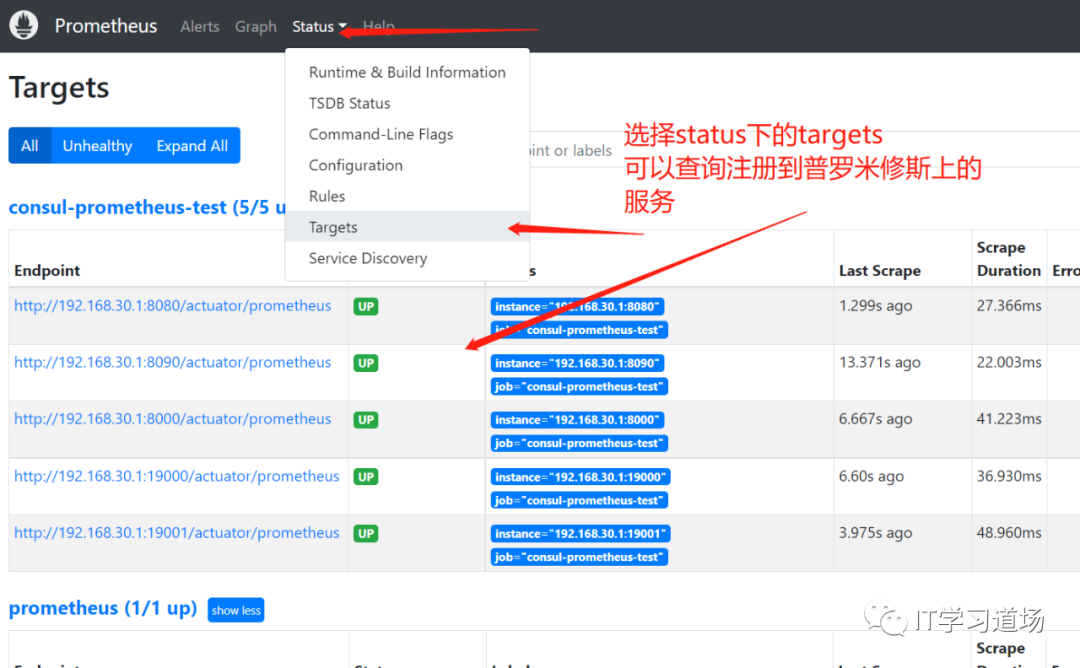The height and width of the screenshot is (668, 1080).
Task: Open Service Discovery menu item
Action: (407, 258)
